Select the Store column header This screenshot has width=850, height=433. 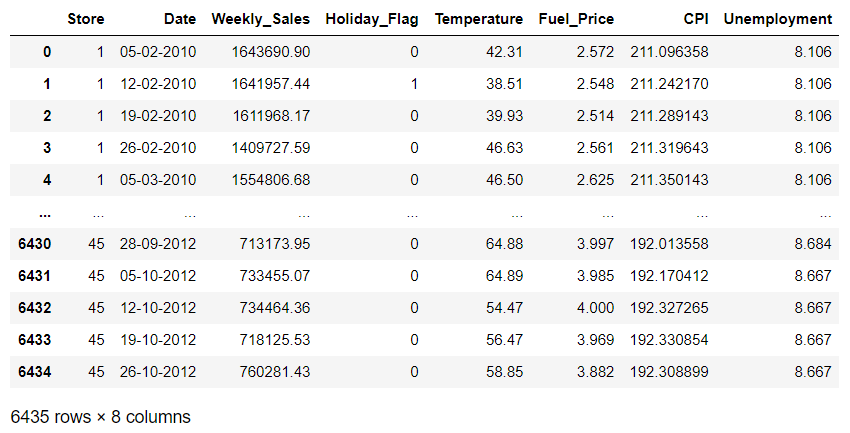point(86,19)
